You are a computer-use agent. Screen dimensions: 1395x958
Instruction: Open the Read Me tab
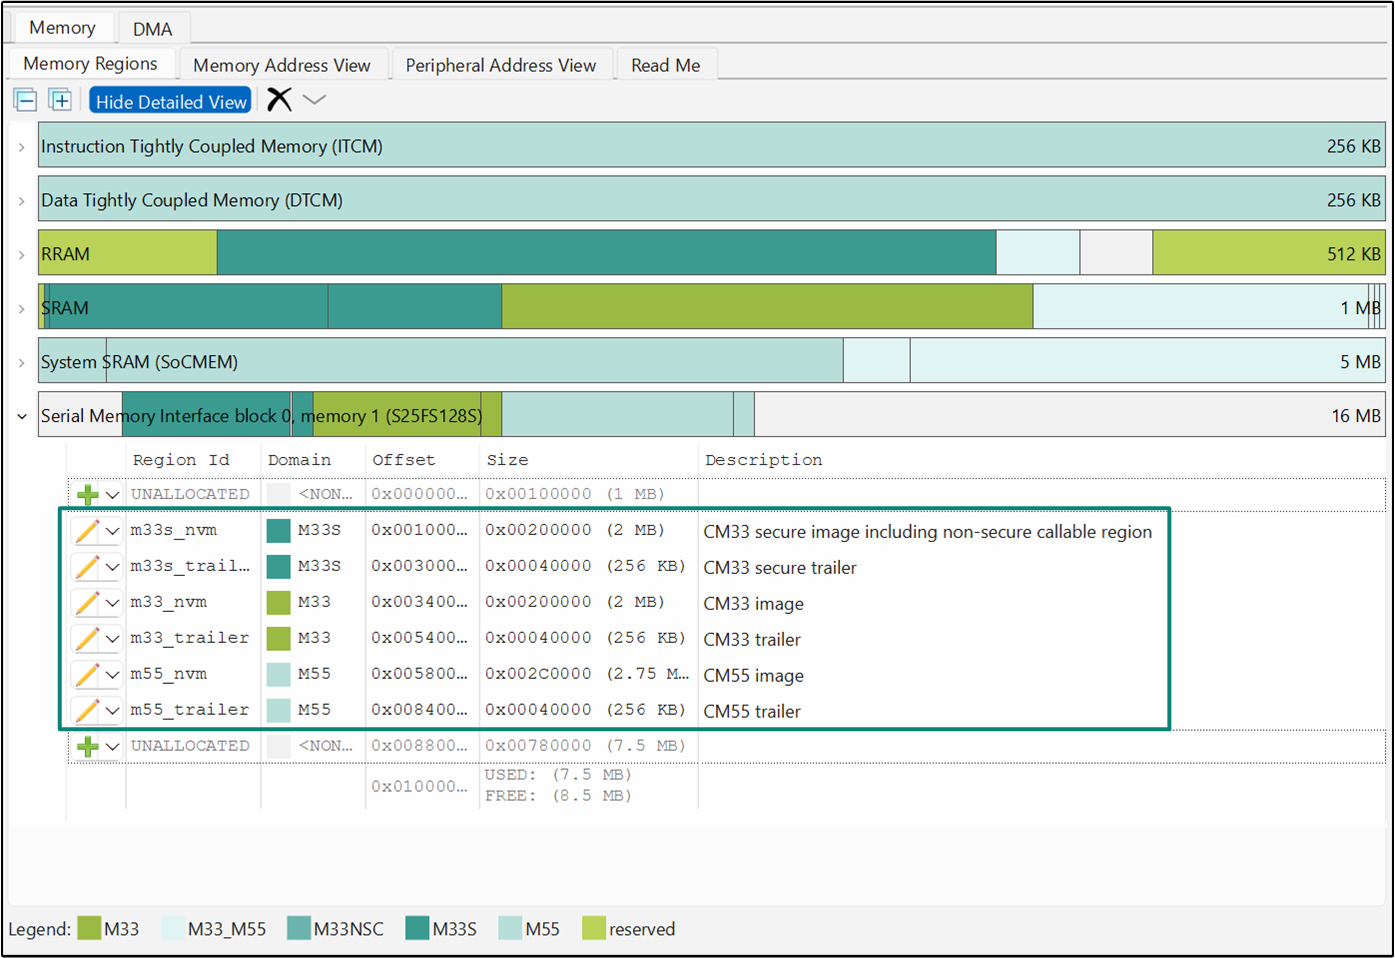(665, 65)
